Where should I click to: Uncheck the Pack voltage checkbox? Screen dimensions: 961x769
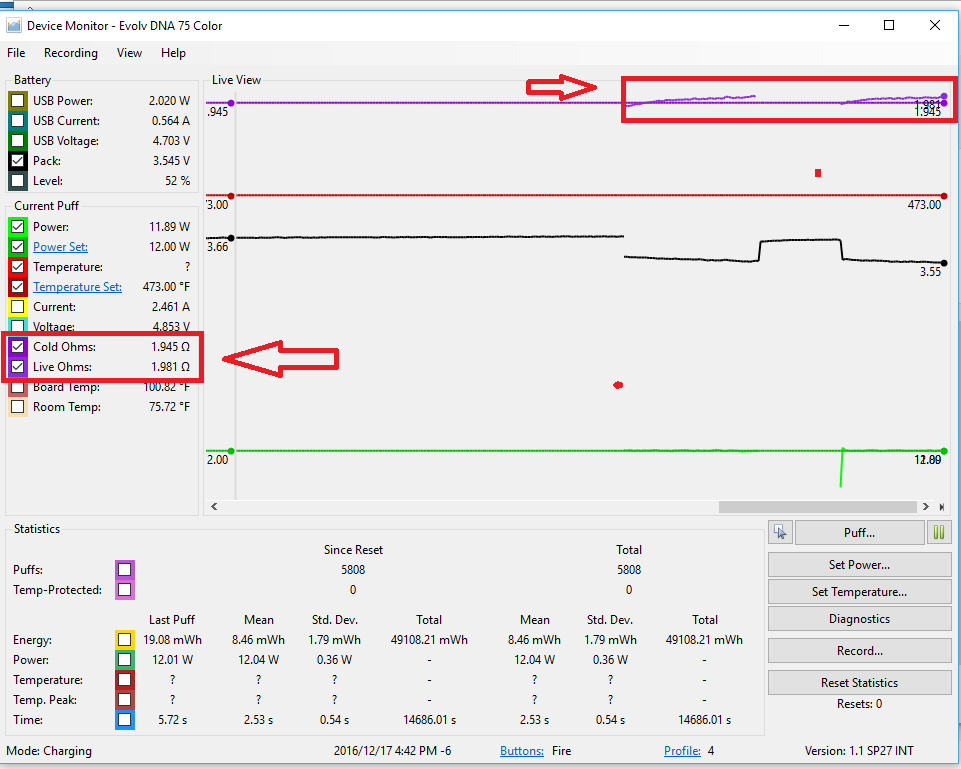(x=17, y=161)
